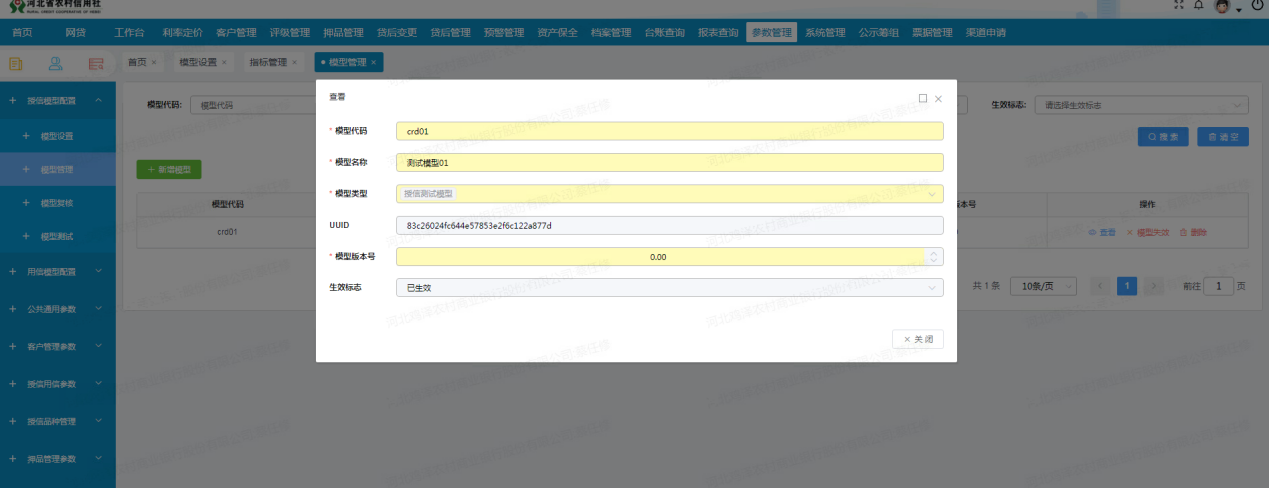
Task: Expand the 授信用信参数 sidebar group
Action: (99, 384)
